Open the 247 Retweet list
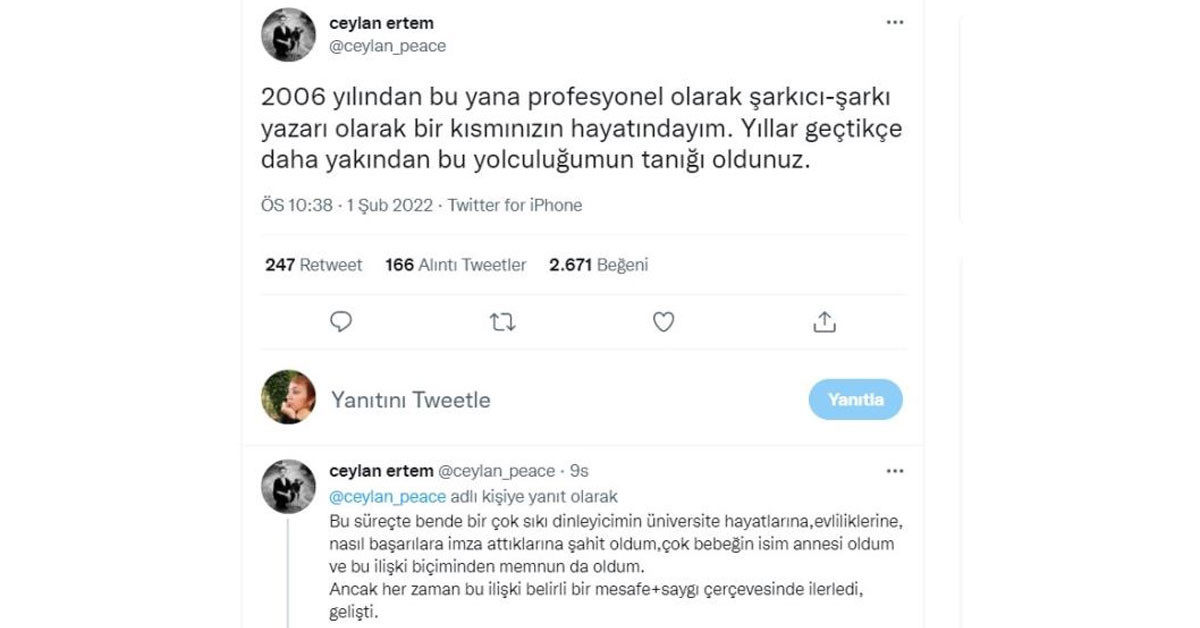Viewport: 1200px width, 628px height. 313,265
